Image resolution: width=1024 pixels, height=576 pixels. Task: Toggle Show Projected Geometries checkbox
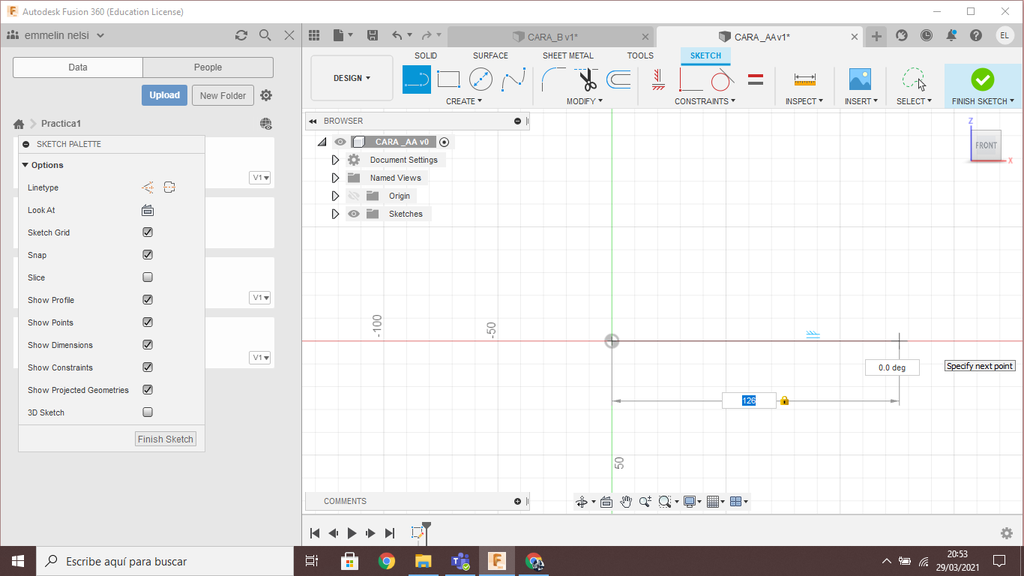(x=148, y=390)
